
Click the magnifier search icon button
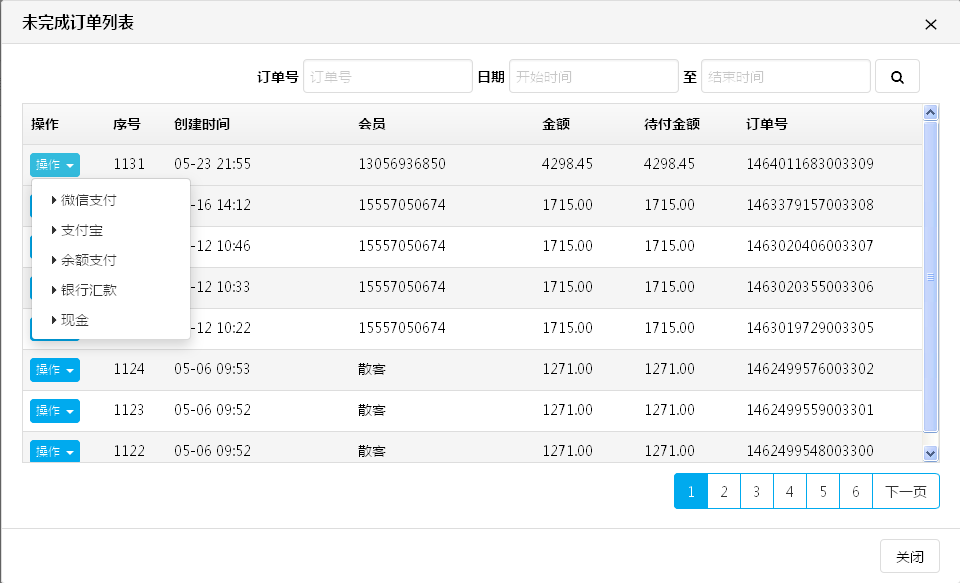coord(897,76)
